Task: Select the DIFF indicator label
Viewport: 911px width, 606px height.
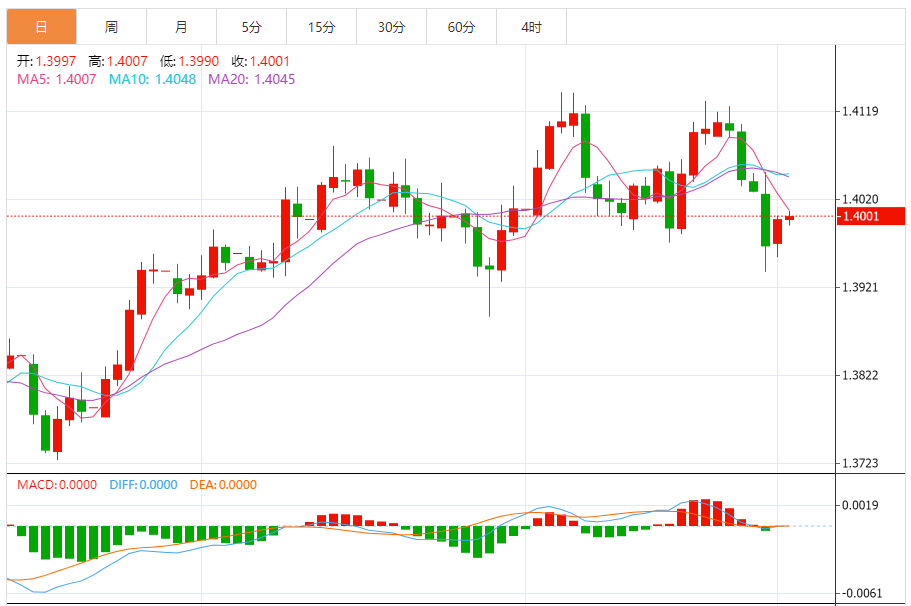Action: click(x=141, y=485)
